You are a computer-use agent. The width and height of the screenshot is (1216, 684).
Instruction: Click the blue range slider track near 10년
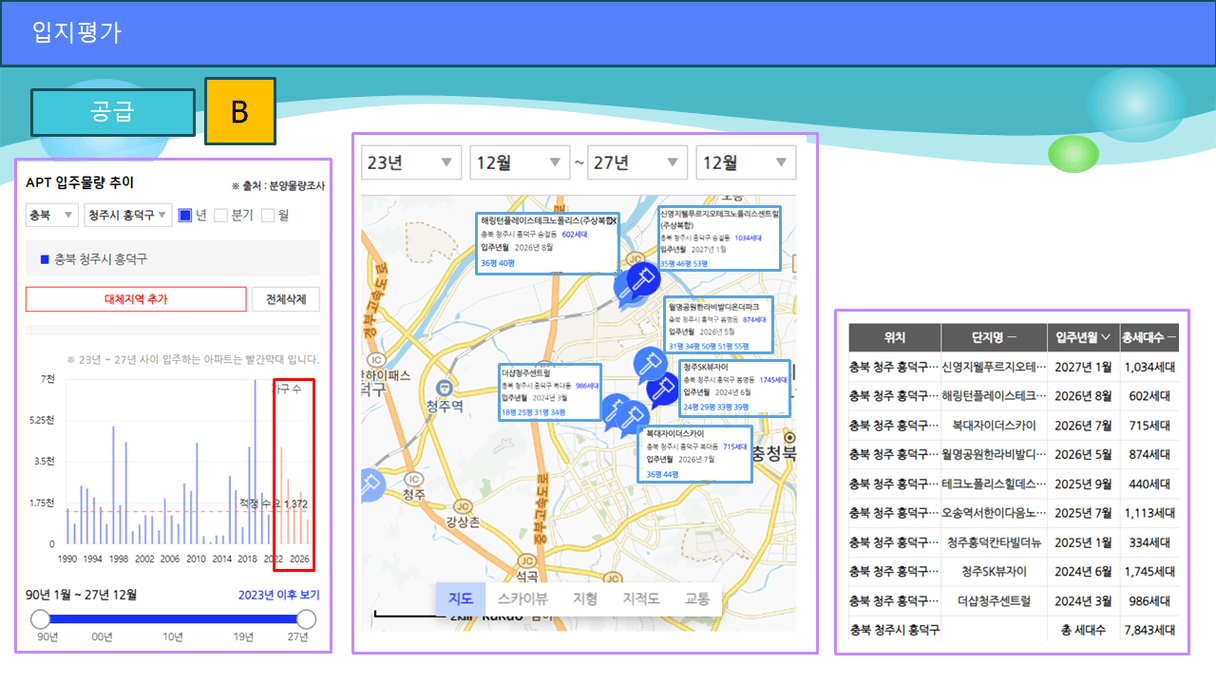173,619
